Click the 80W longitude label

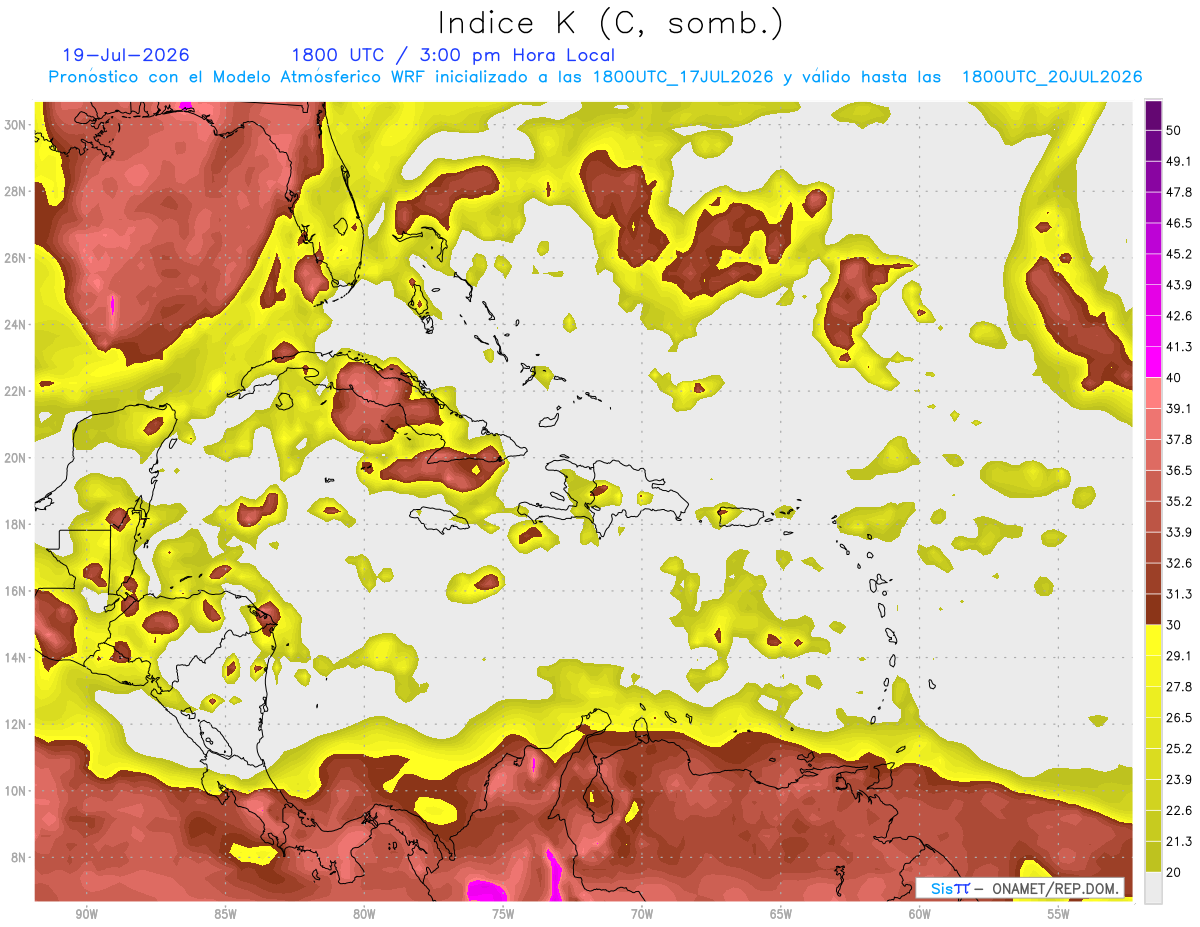(364, 914)
